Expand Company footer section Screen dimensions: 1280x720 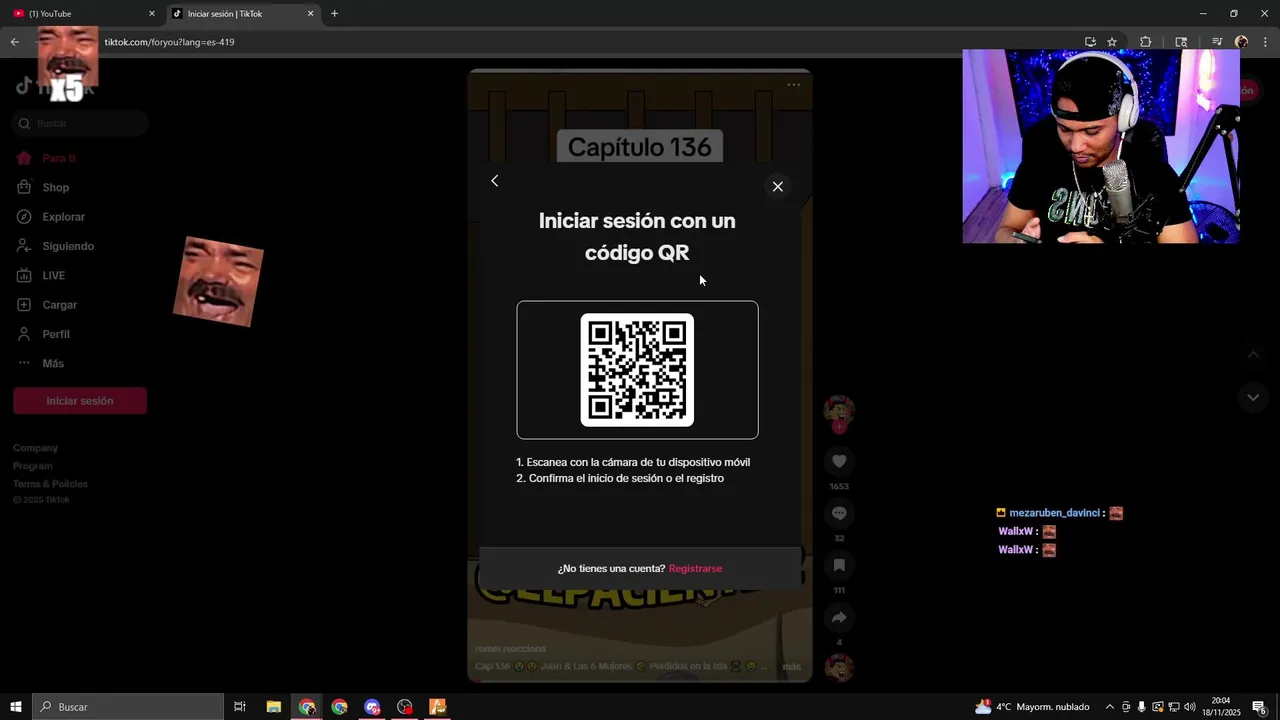(x=36, y=448)
